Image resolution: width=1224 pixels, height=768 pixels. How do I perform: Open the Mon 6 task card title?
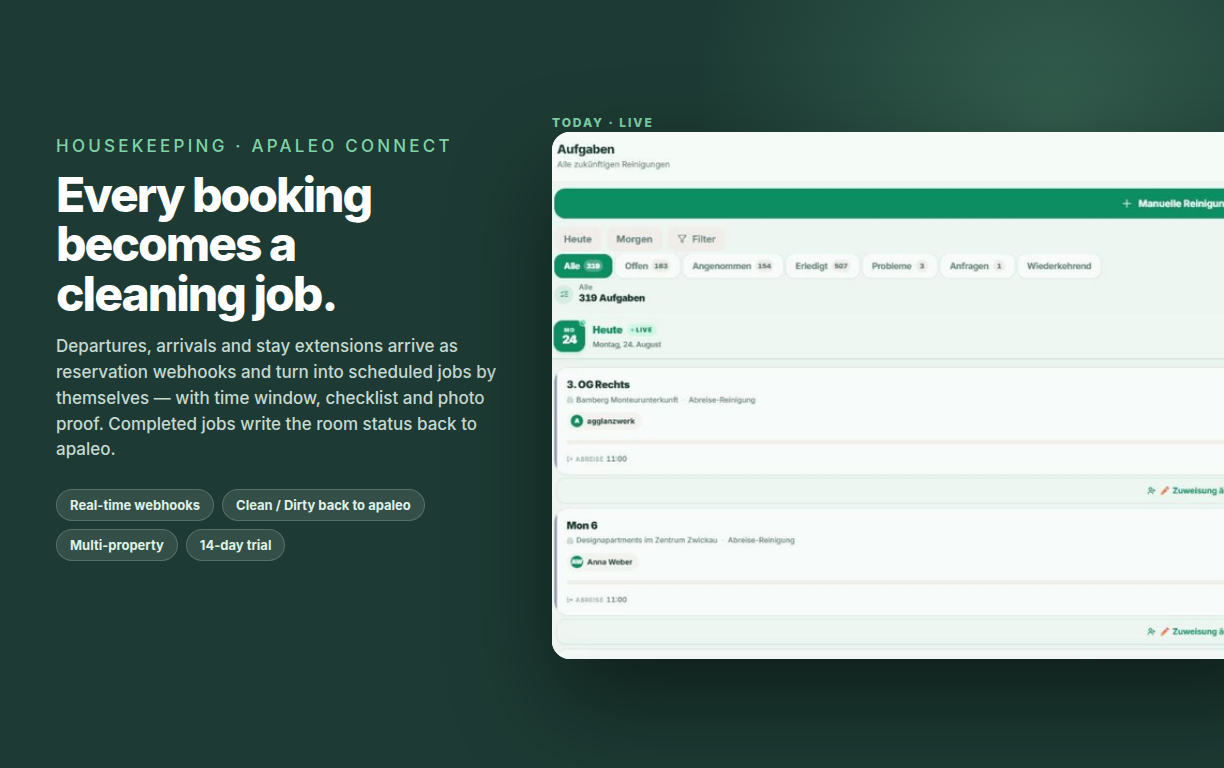[582, 525]
